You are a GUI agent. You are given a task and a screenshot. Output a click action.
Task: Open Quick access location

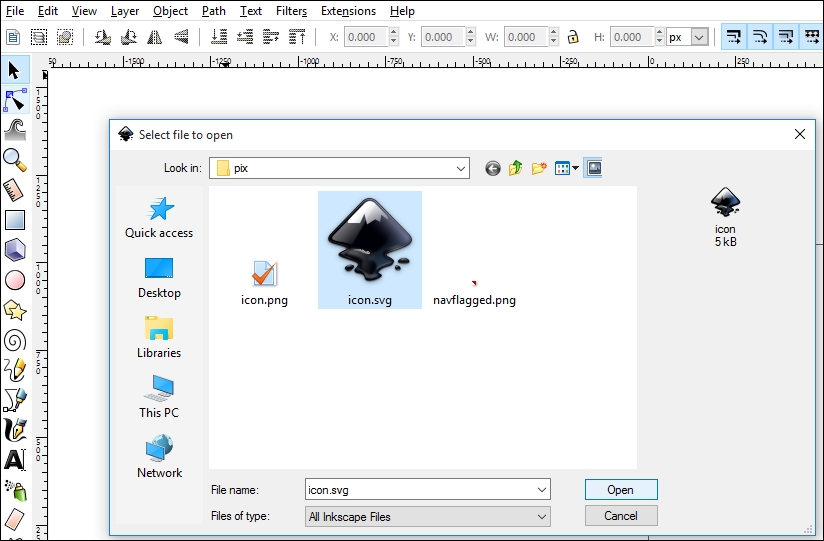click(159, 218)
